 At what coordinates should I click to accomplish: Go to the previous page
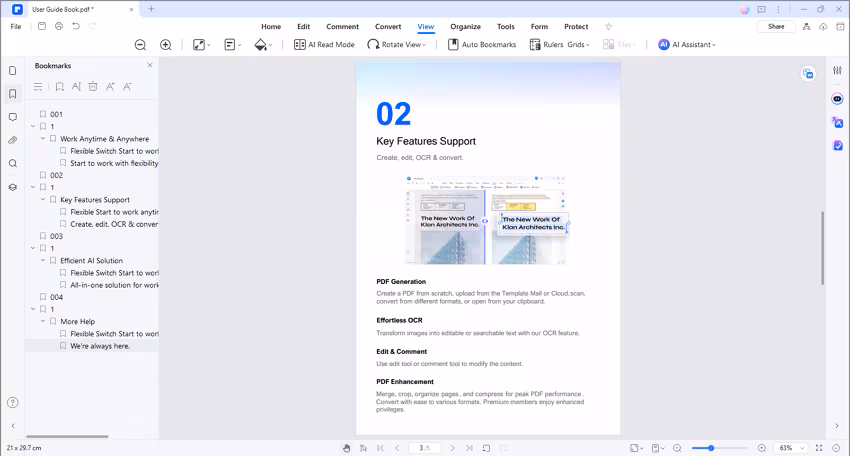(397, 448)
